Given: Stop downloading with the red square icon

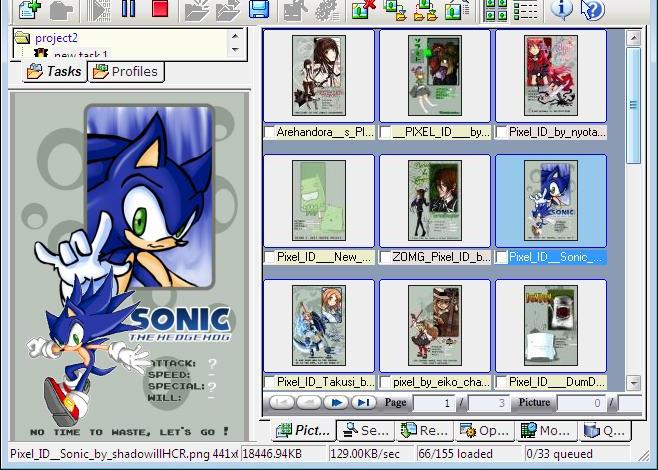Looking at the screenshot, I should [160, 8].
